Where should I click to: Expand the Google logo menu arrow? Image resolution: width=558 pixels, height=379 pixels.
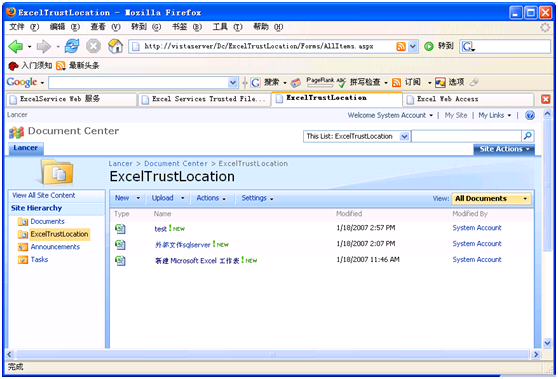pyautogui.click(x=42, y=83)
